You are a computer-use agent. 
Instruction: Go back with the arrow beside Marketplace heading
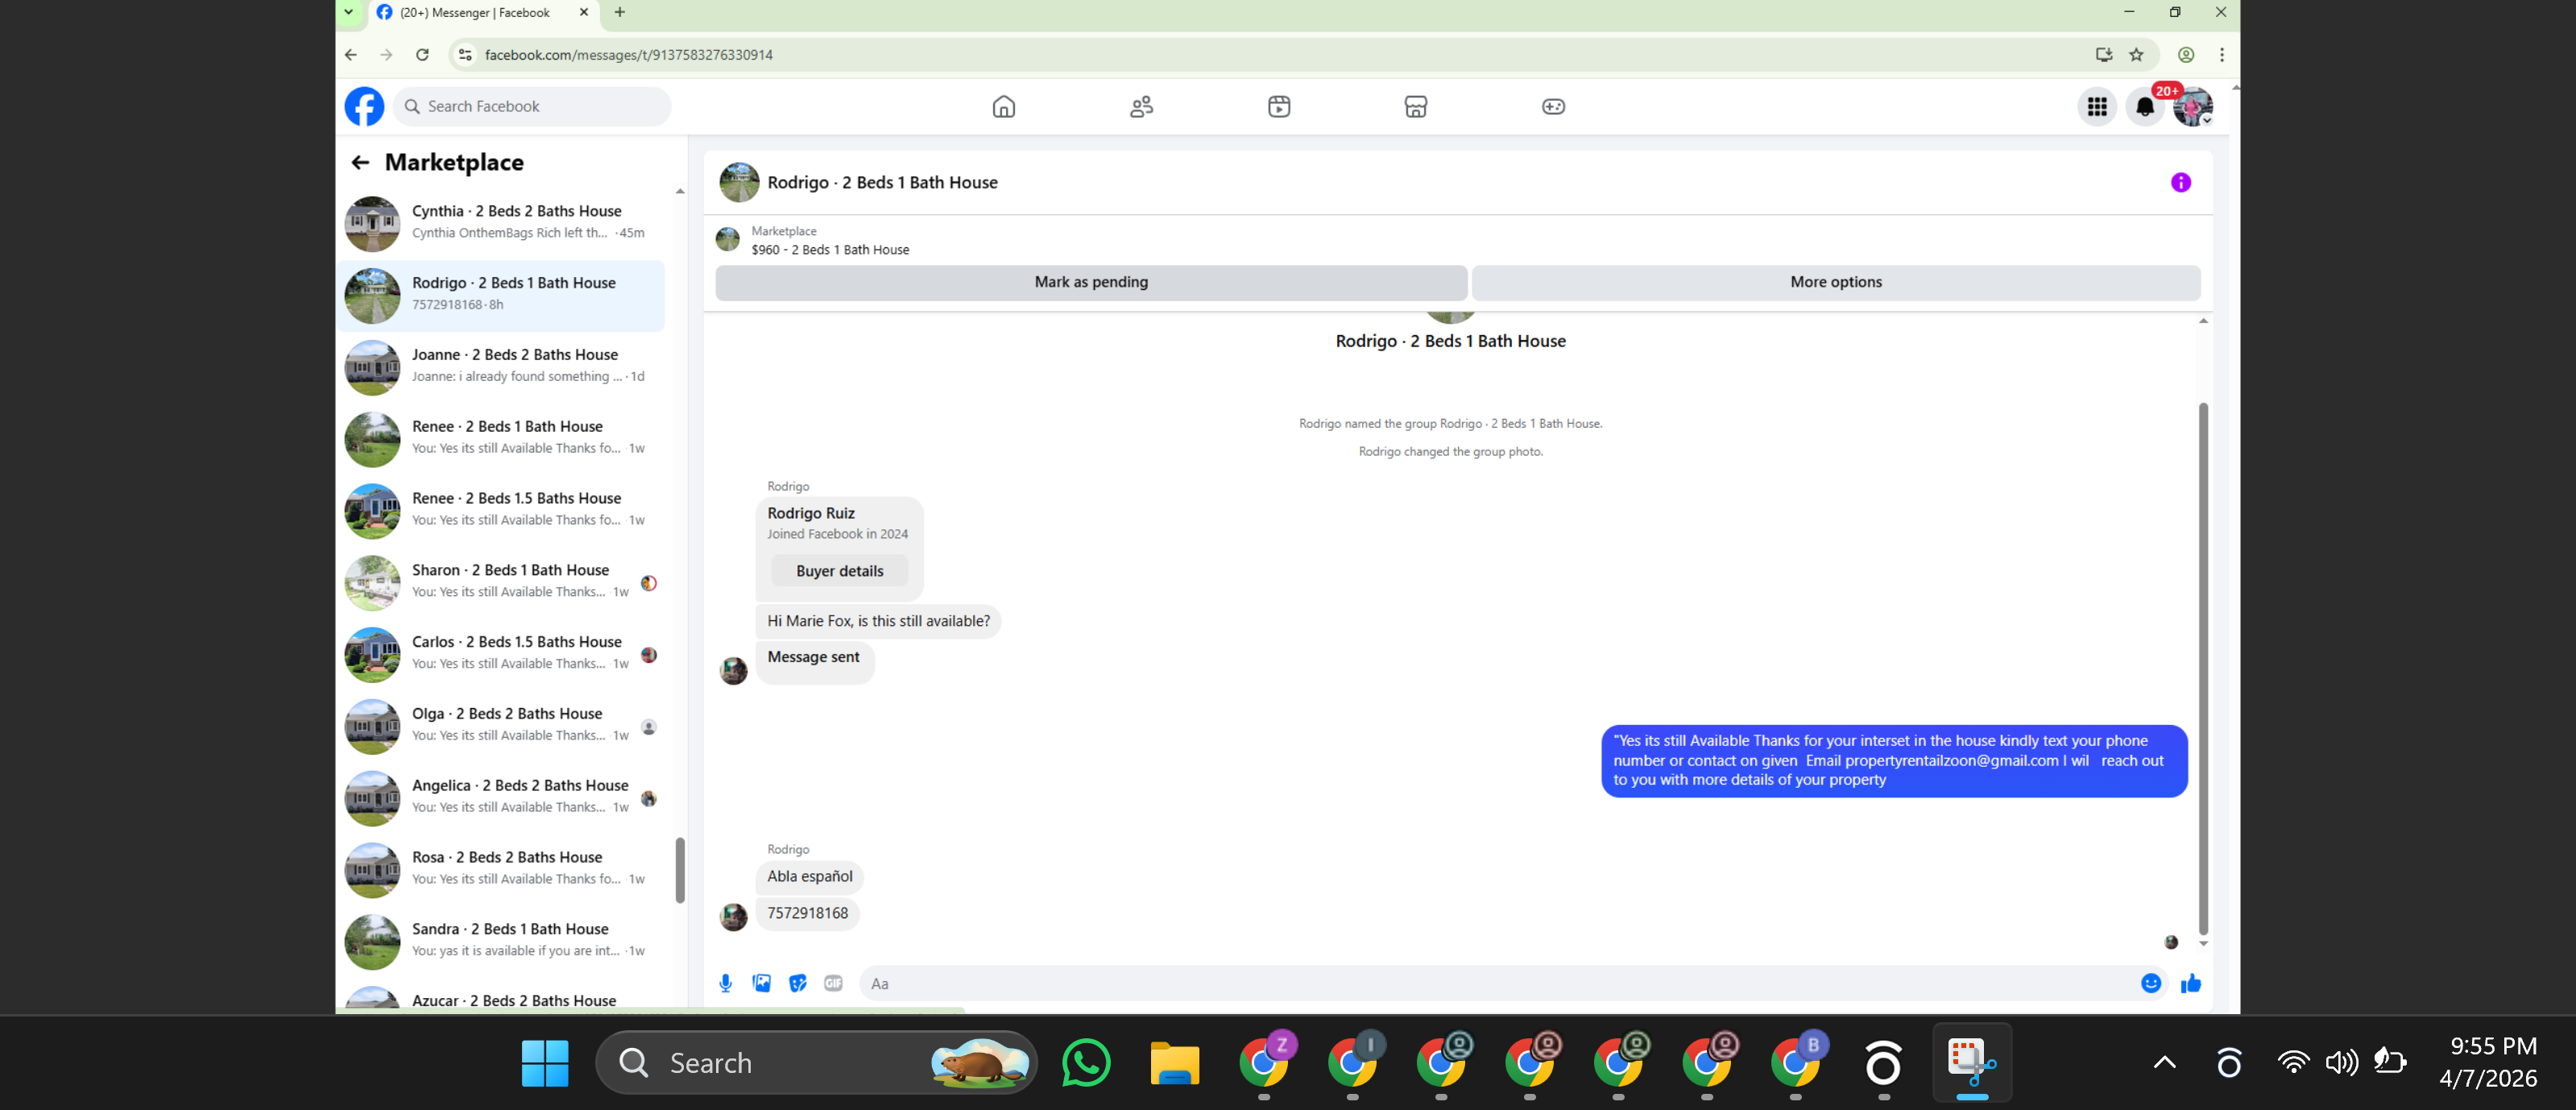(x=360, y=162)
